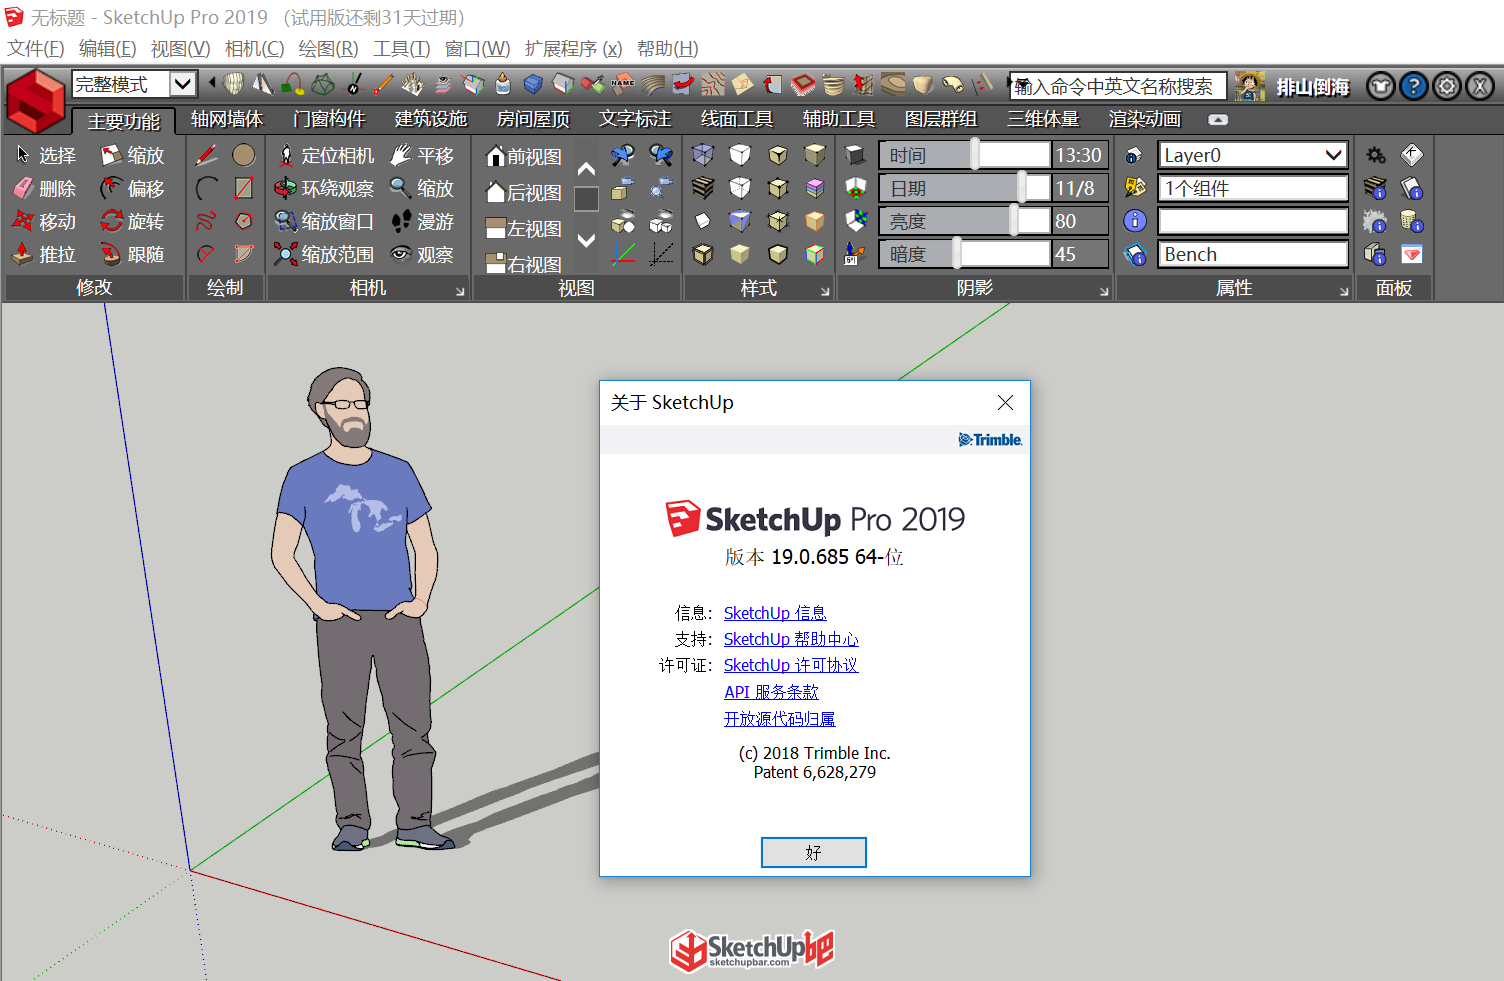Select the 旋转 rotate tool
The image size is (1504, 981).
[133, 221]
